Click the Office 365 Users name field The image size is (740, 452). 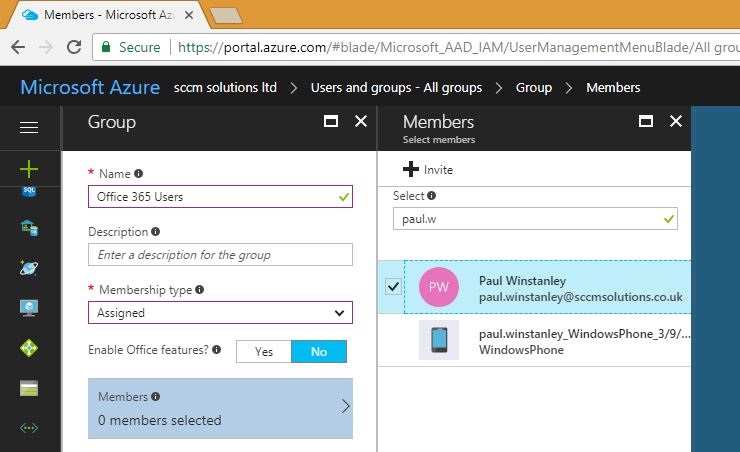click(220, 197)
